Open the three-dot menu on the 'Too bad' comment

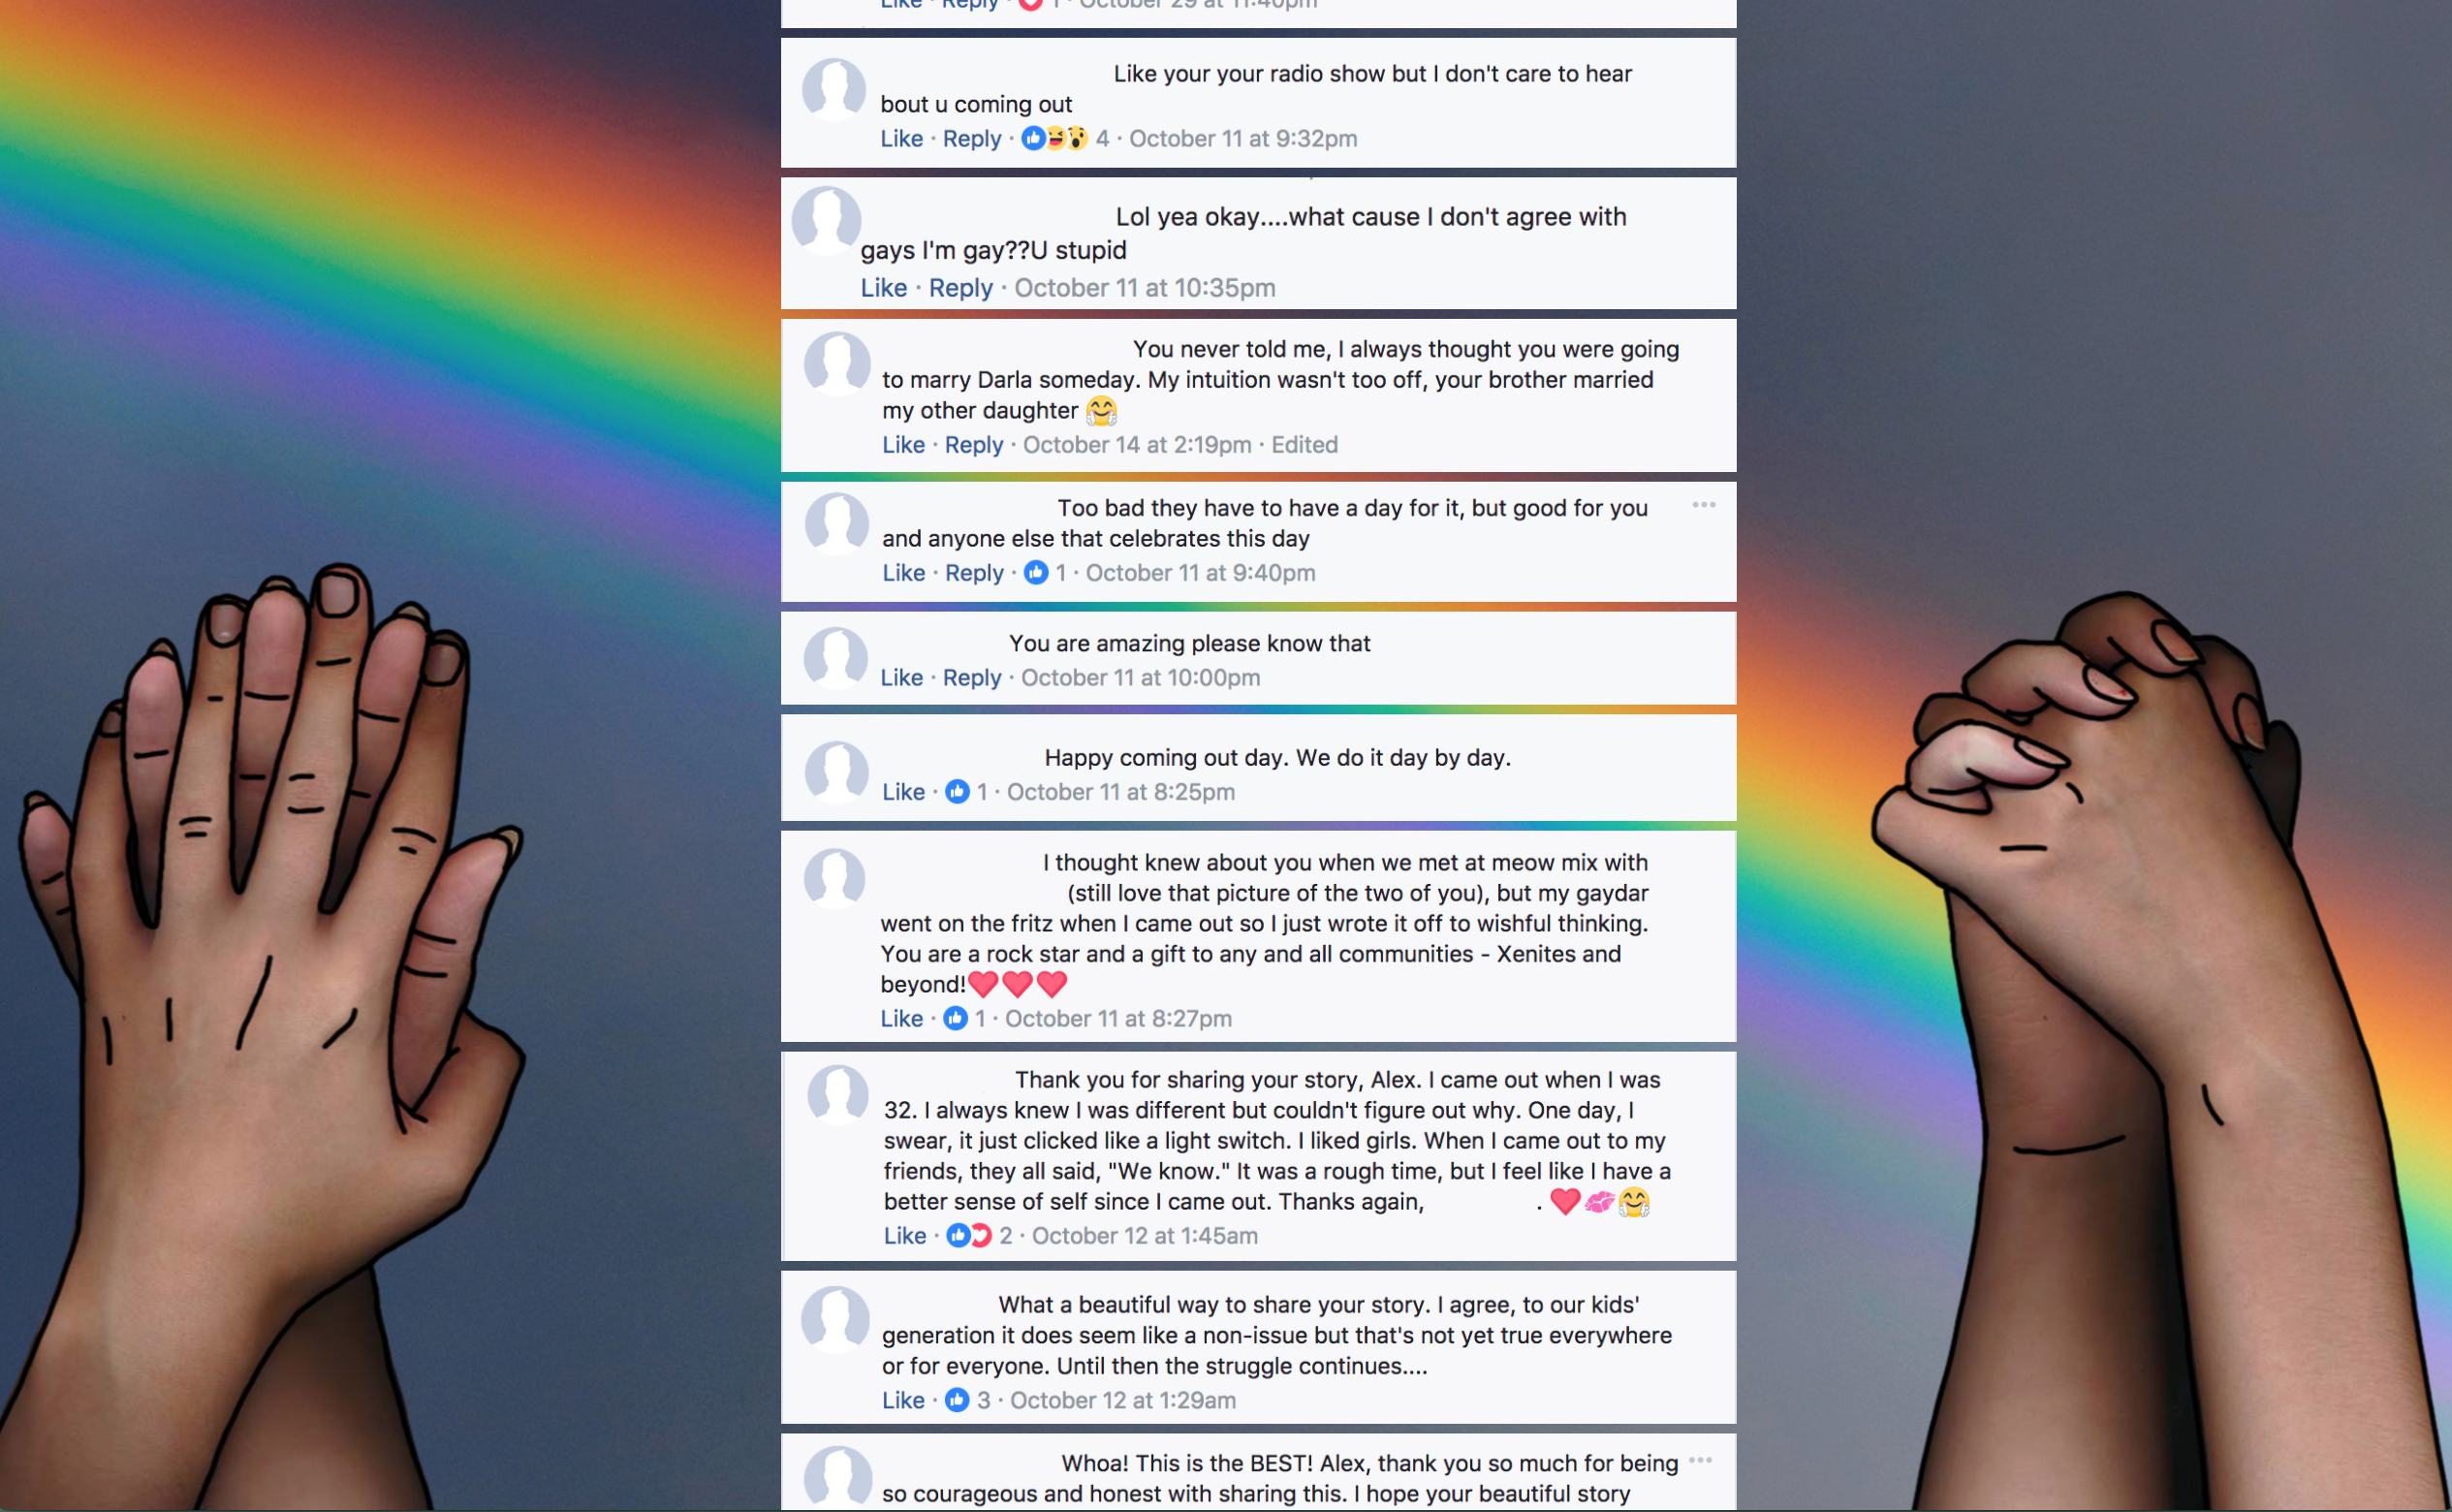coord(1704,505)
